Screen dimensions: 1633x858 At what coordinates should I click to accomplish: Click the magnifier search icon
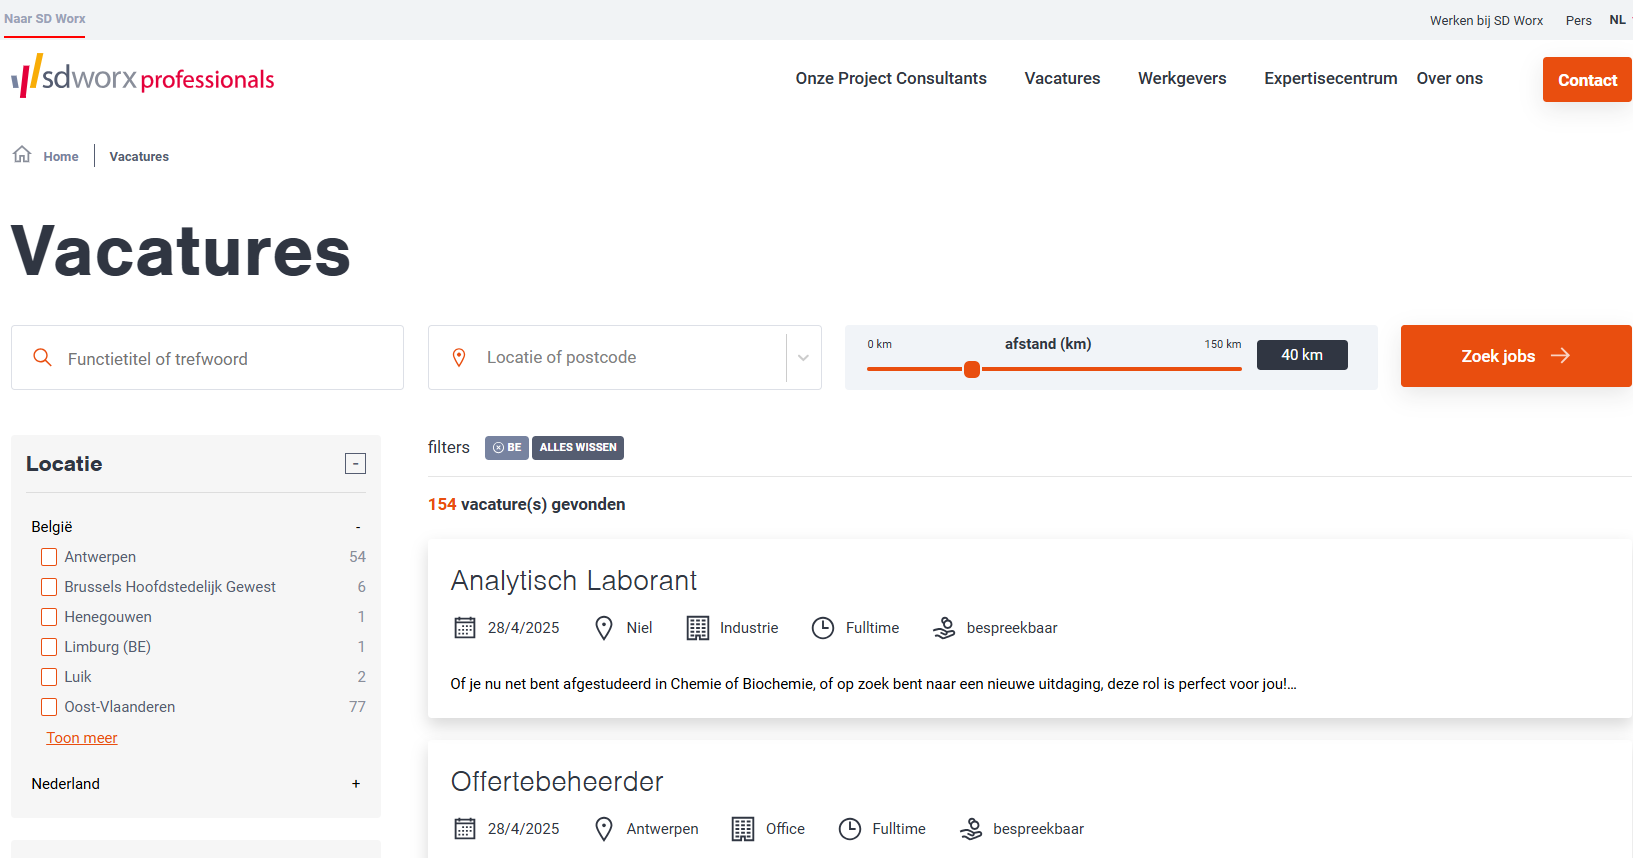click(42, 357)
